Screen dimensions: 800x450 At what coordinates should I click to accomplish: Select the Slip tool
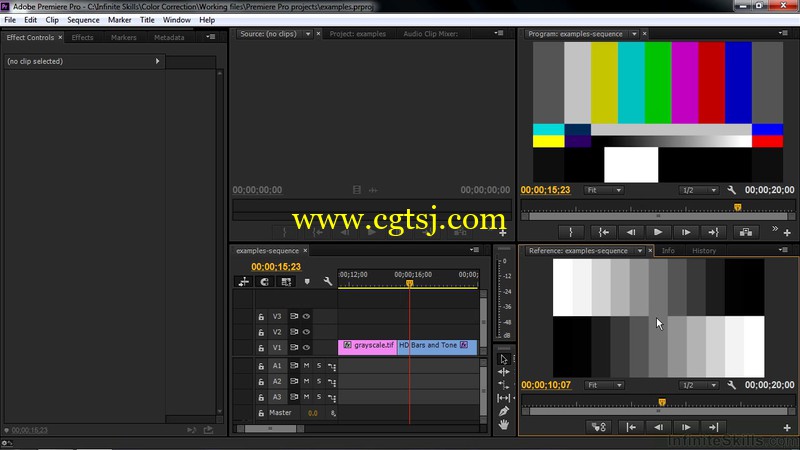pos(504,398)
